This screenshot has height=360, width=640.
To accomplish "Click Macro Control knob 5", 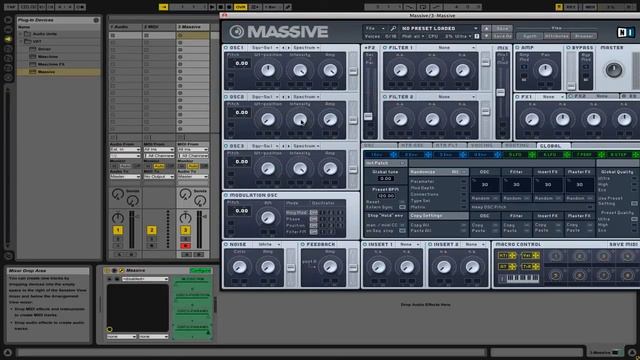I will (556, 276).
